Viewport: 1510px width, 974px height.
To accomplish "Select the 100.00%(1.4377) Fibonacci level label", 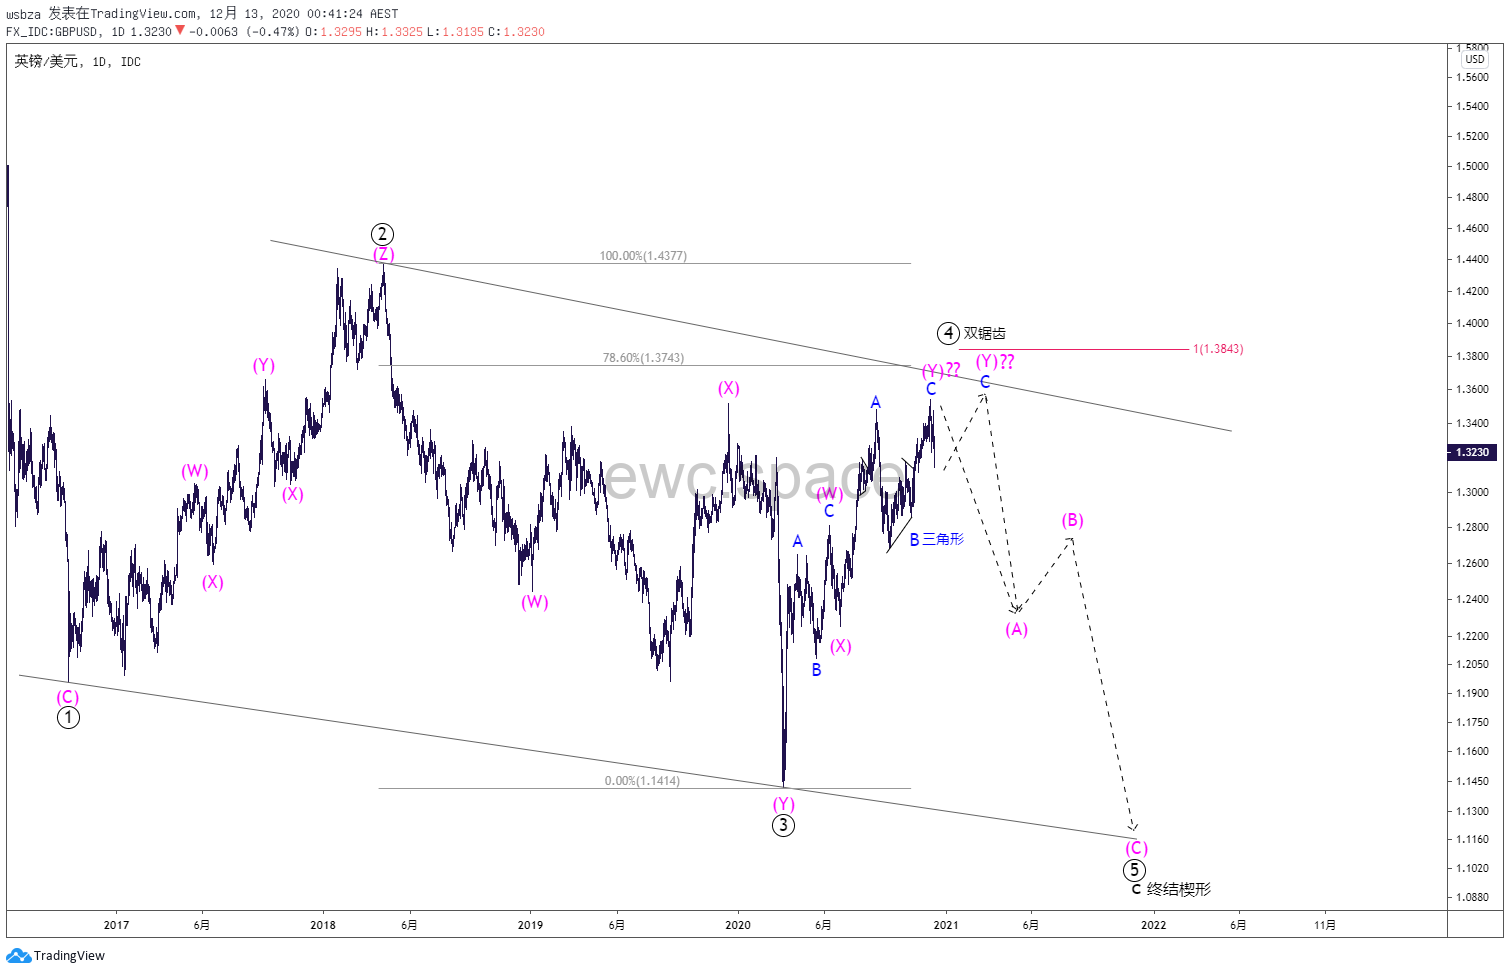I will (643, 256).
